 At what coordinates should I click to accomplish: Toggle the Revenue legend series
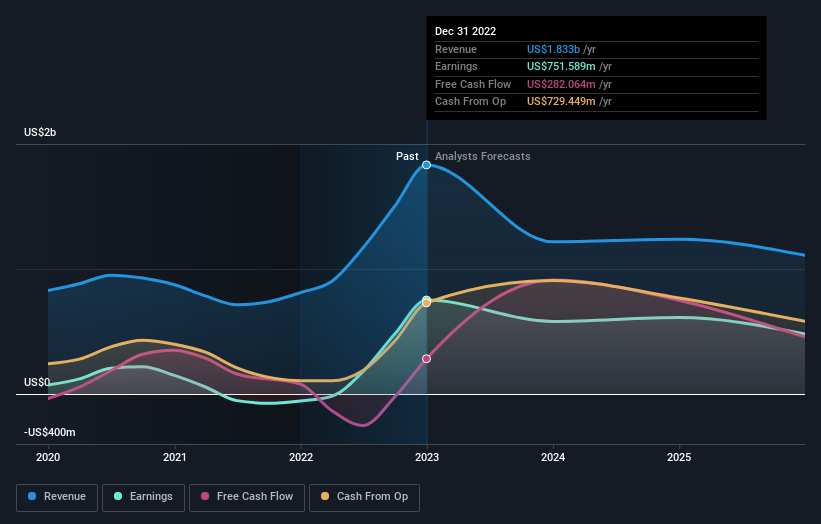[57, 497]
